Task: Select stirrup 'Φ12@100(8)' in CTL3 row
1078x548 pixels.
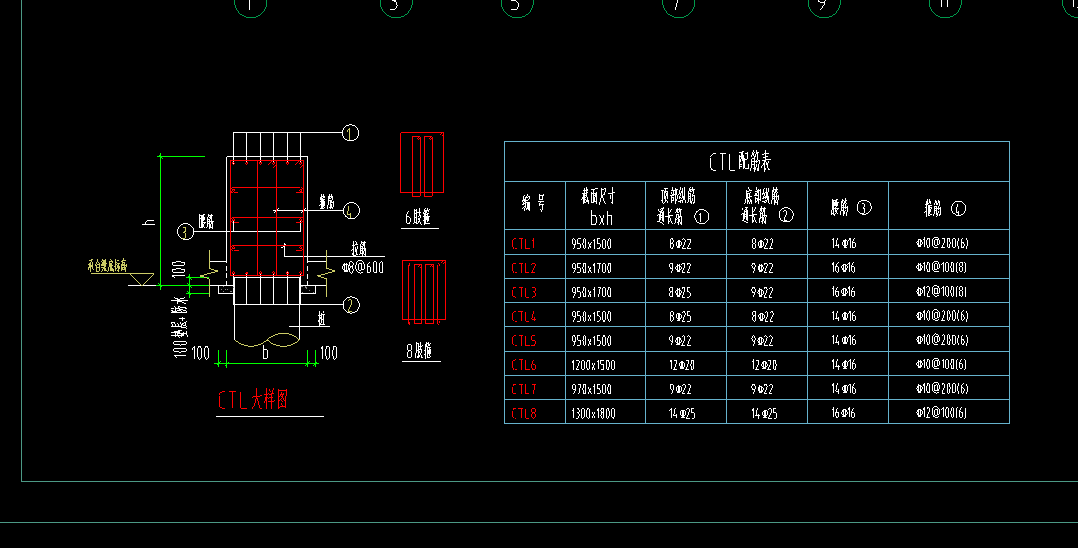Action: (942, 292)
